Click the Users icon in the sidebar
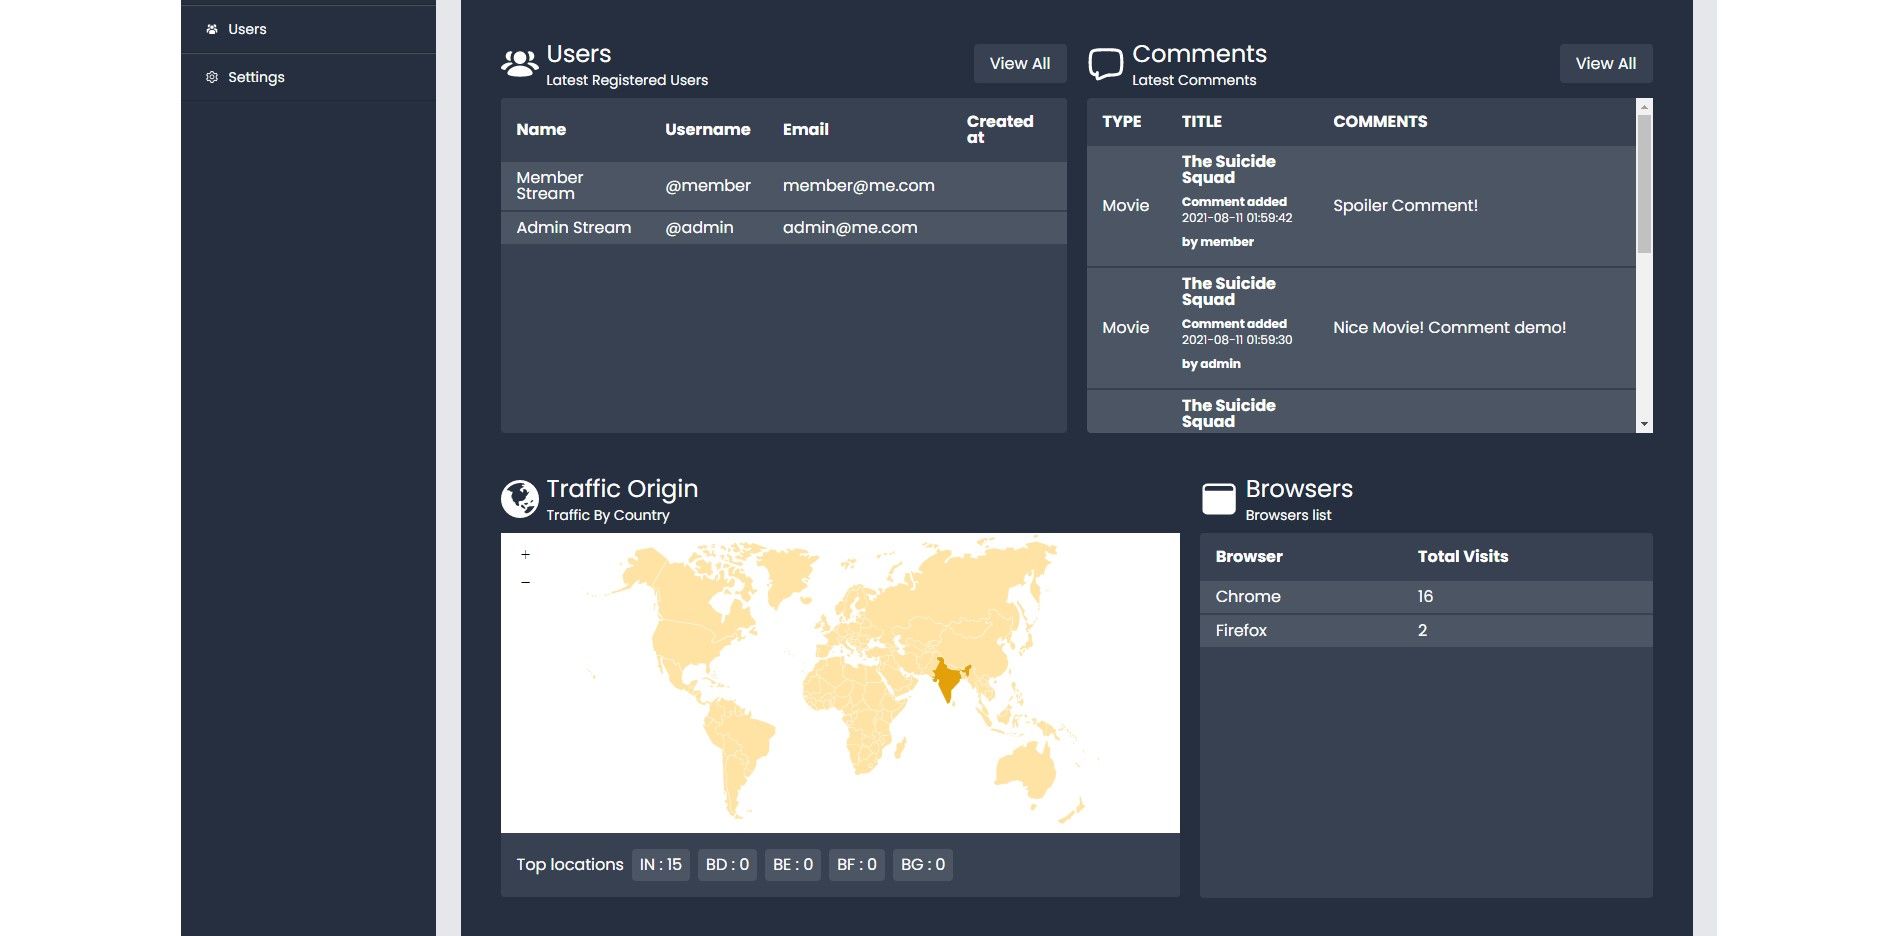 pos(212,29)
